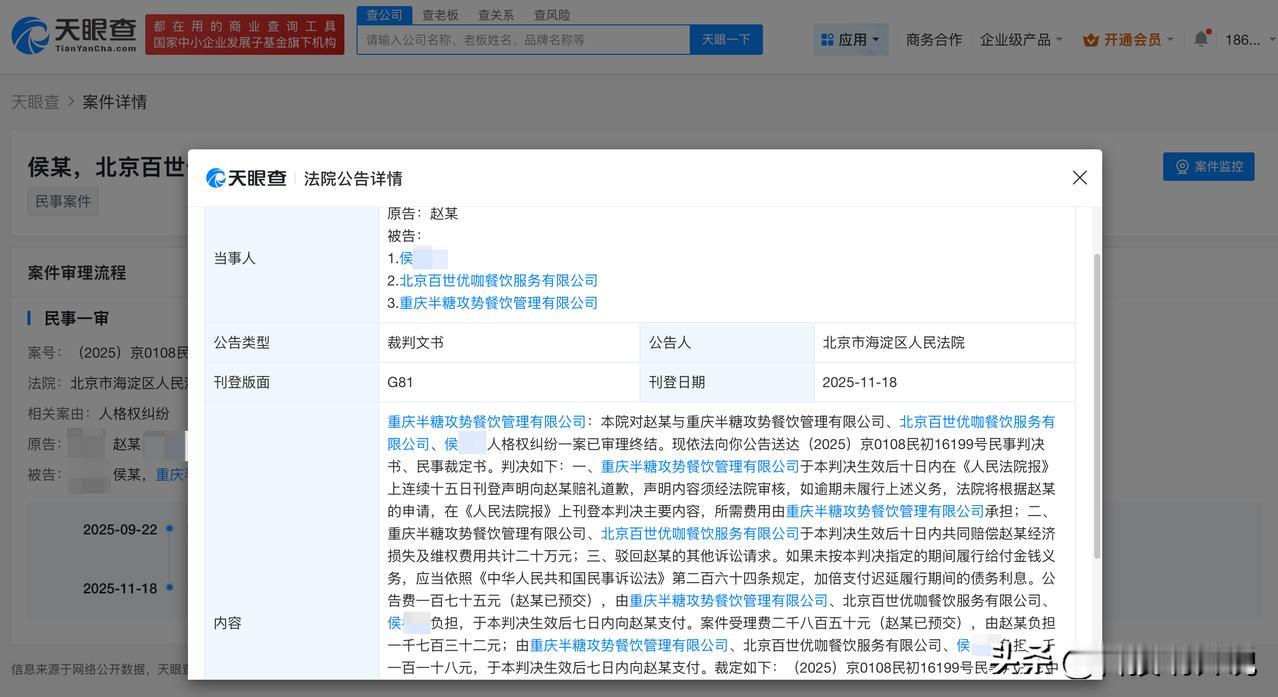Click the 2025-09-22 timeline marker
1278x697 pixels.
coord(169,528)
